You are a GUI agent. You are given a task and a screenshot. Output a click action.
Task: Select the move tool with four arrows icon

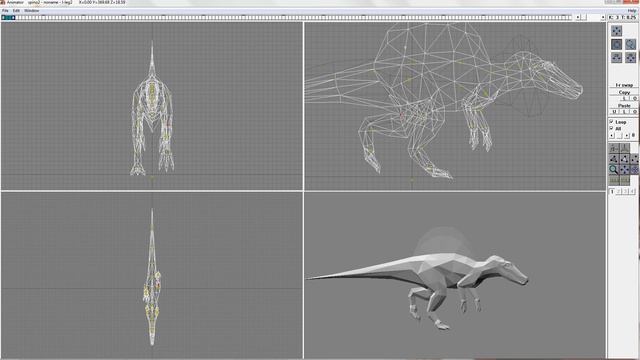[616, 31]
